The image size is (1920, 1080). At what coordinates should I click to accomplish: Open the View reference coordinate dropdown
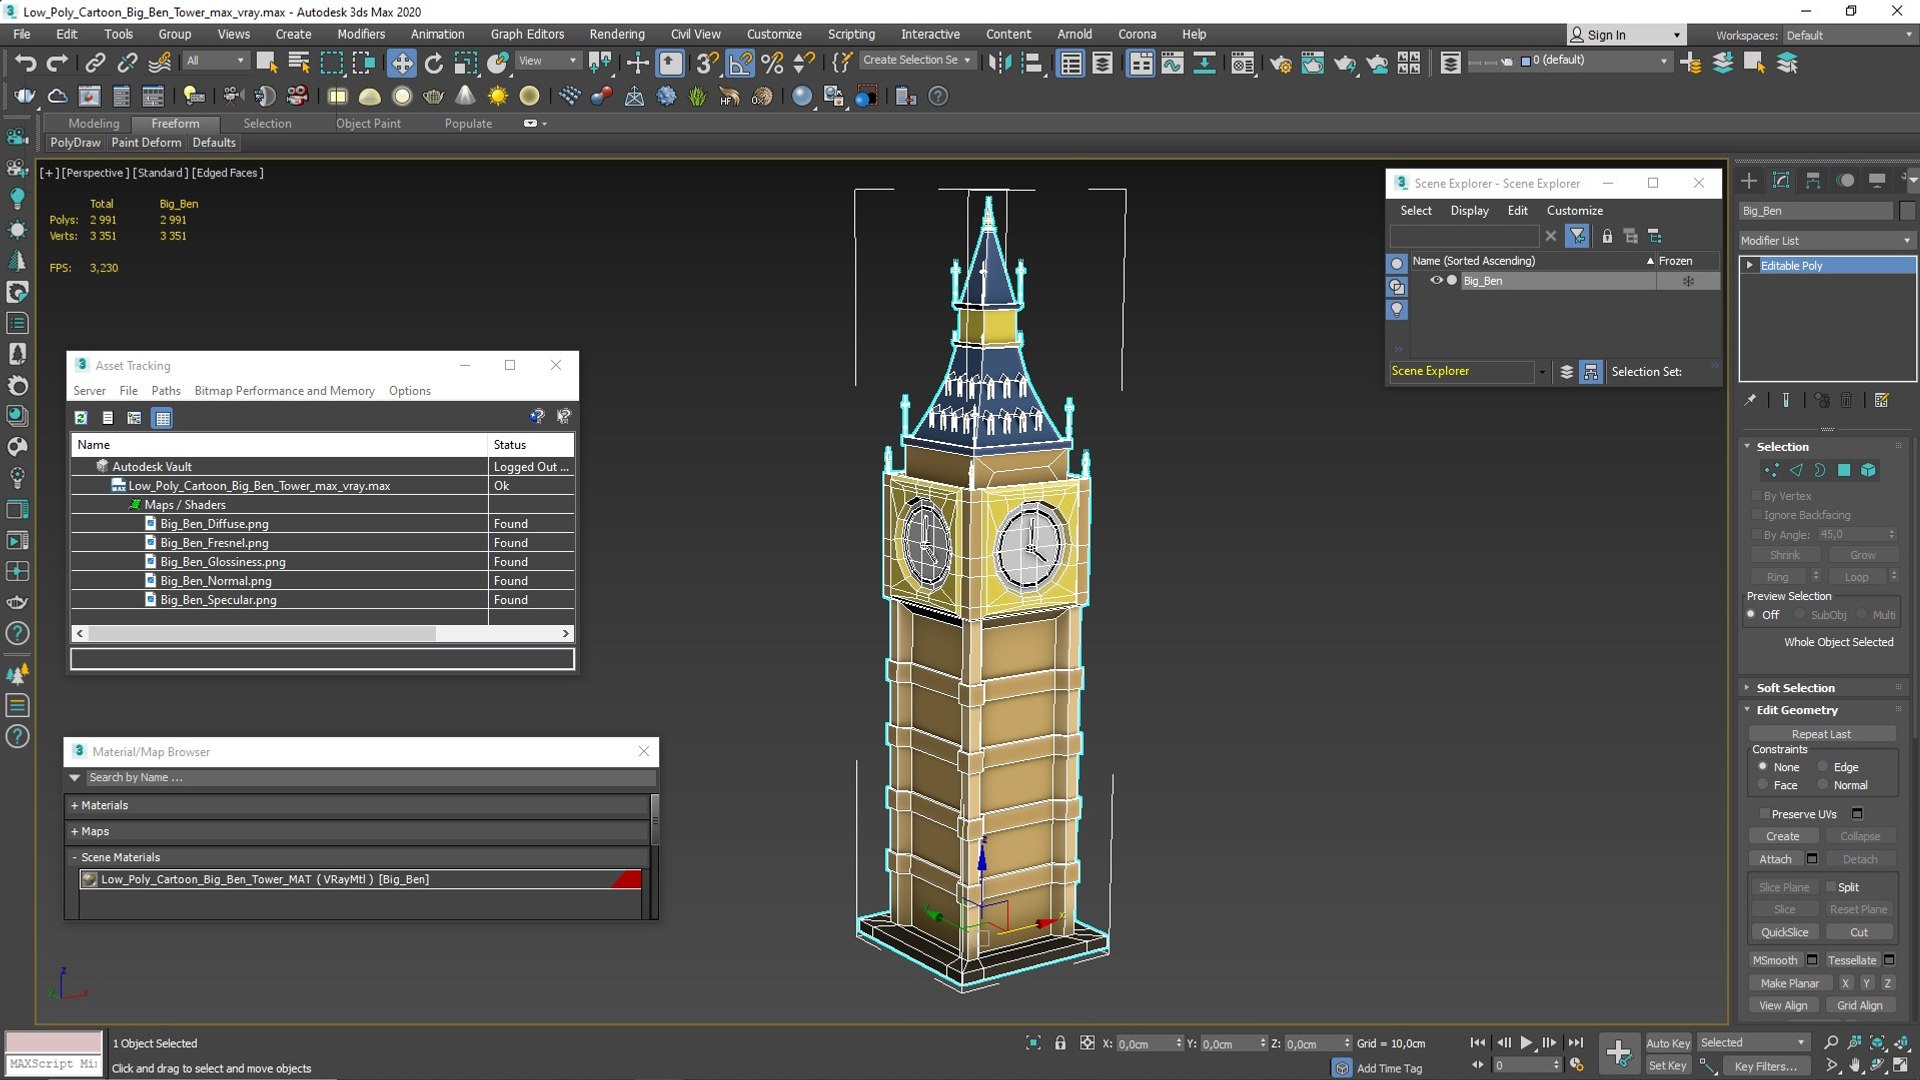[547, 61]
